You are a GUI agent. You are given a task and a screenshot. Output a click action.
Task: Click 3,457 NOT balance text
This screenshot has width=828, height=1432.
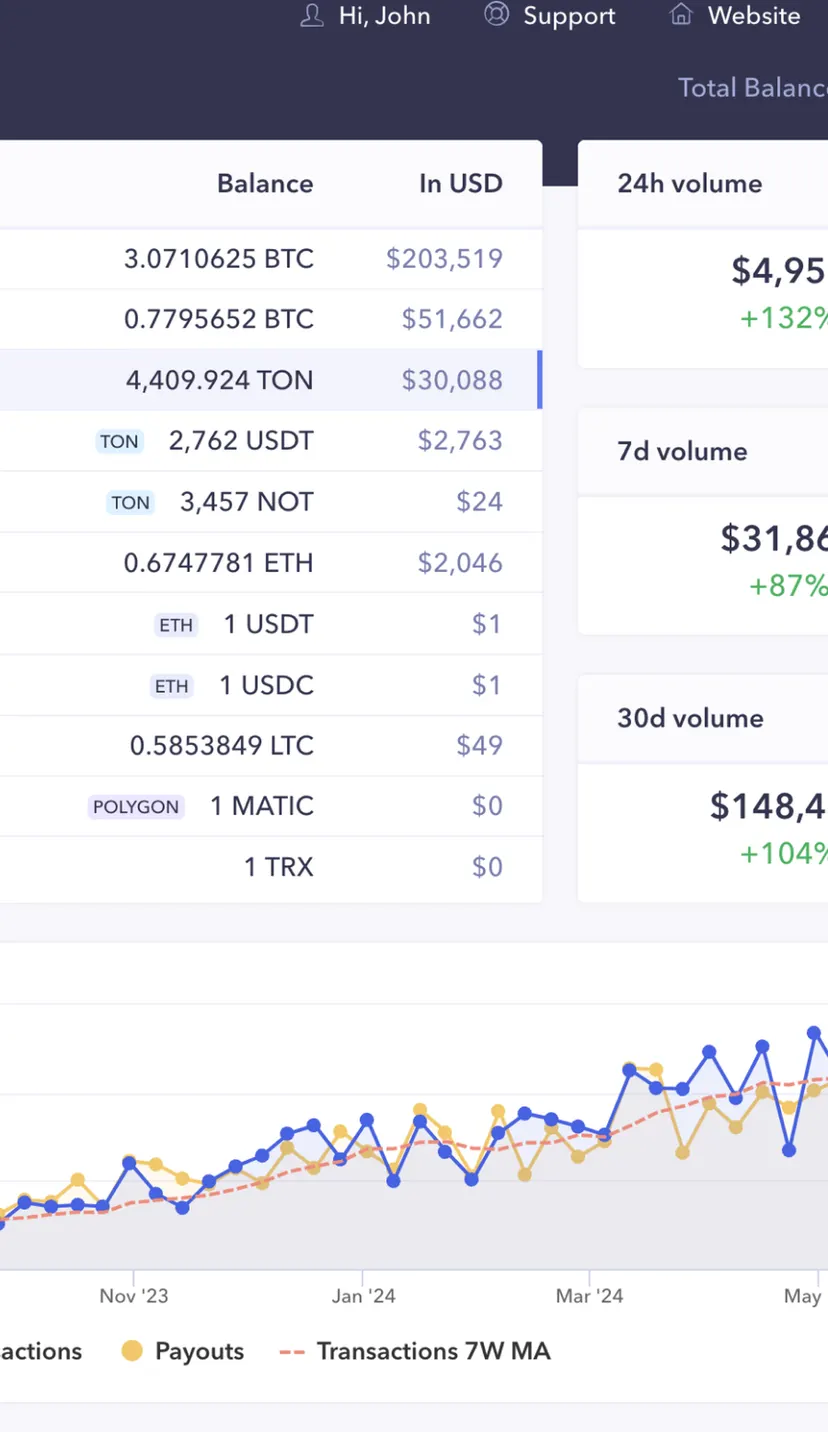pos(247,502)
